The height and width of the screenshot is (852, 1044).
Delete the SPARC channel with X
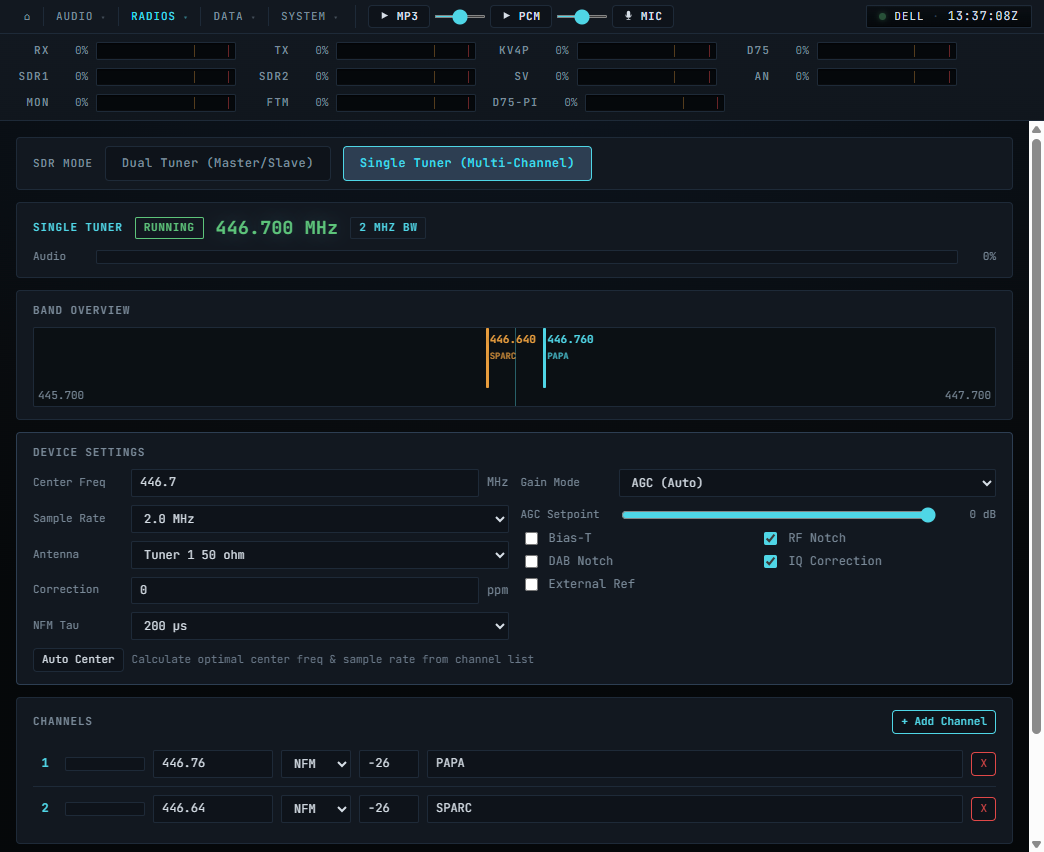(983, 809)
